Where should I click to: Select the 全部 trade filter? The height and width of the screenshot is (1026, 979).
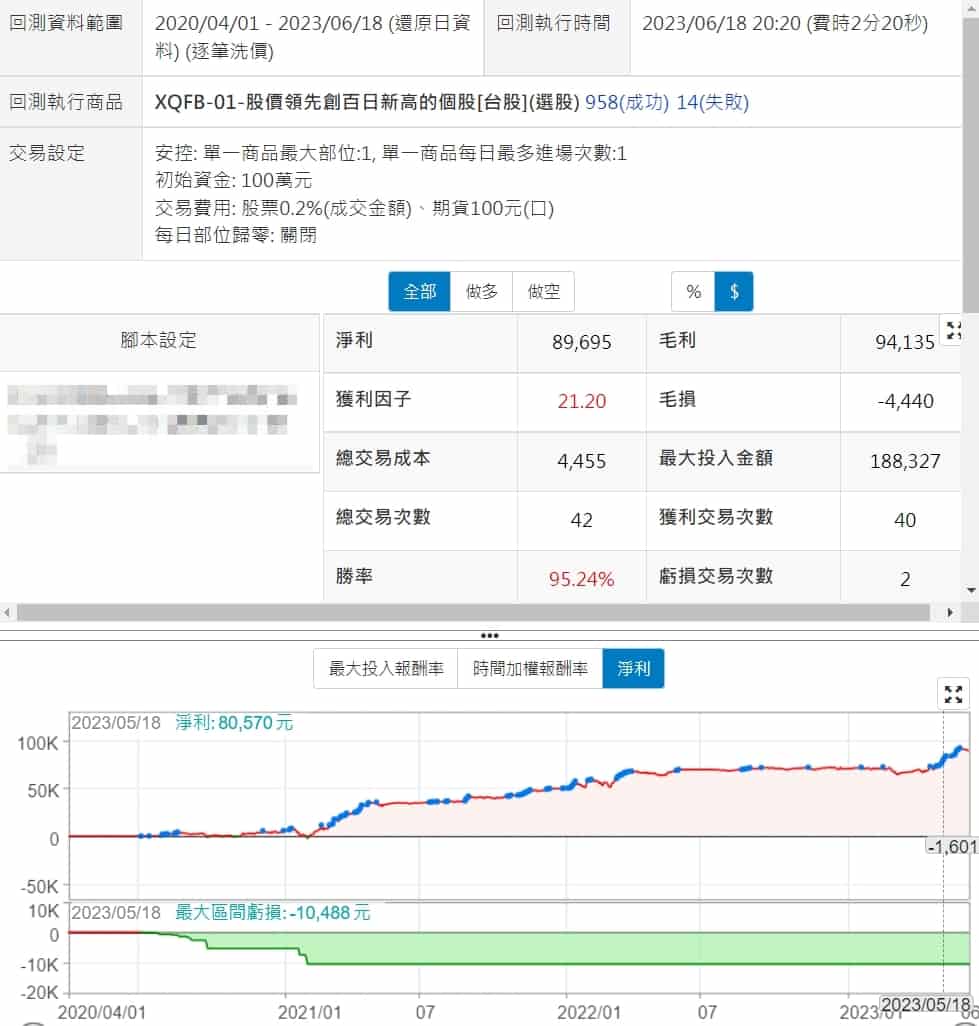pyautogui.click(x=419, y=292)
